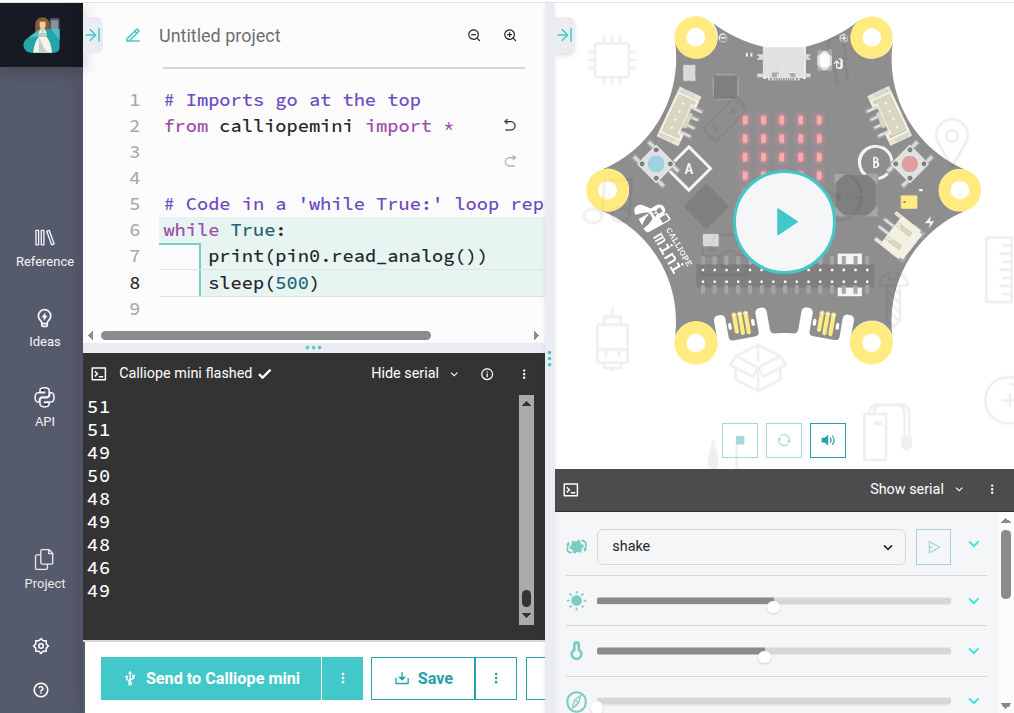
Task: Edit project name with the pencil icon
Action: coord(133,36)
